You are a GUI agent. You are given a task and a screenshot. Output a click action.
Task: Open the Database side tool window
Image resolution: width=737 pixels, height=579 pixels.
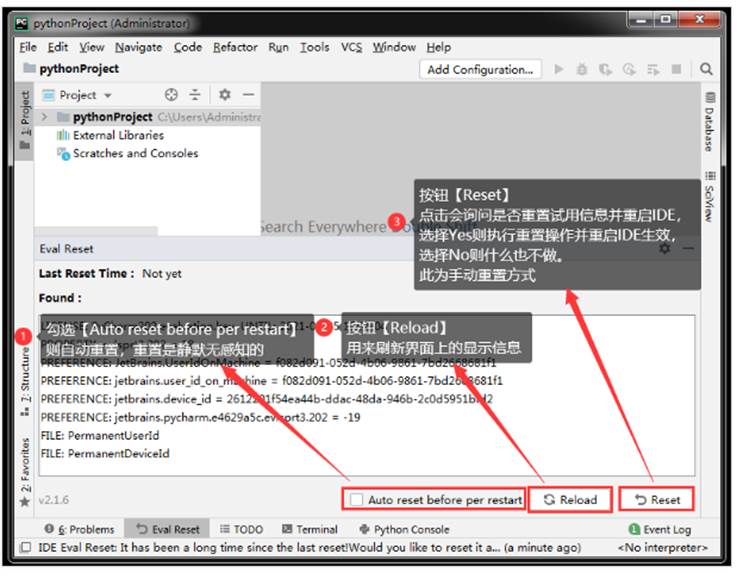[710, 122]
